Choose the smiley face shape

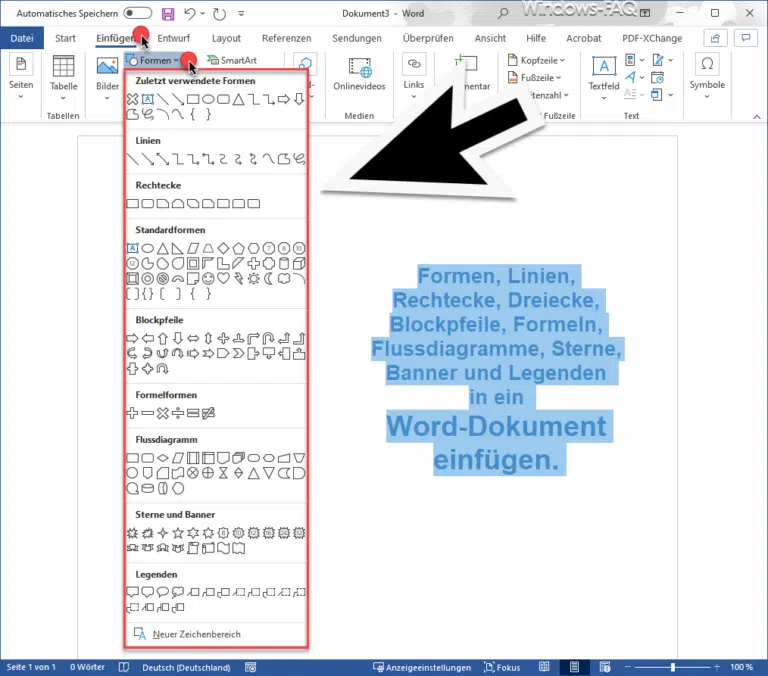click(208, 279)
